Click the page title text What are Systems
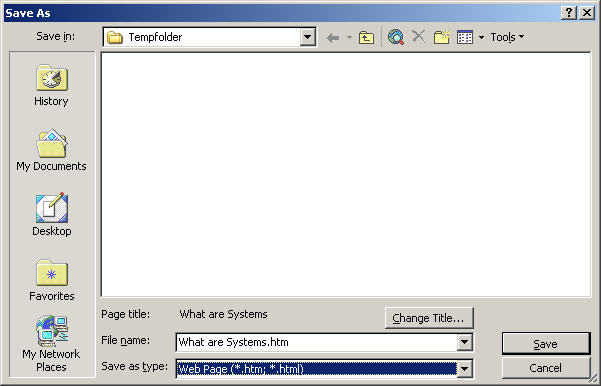 click(x=223, y=314)
